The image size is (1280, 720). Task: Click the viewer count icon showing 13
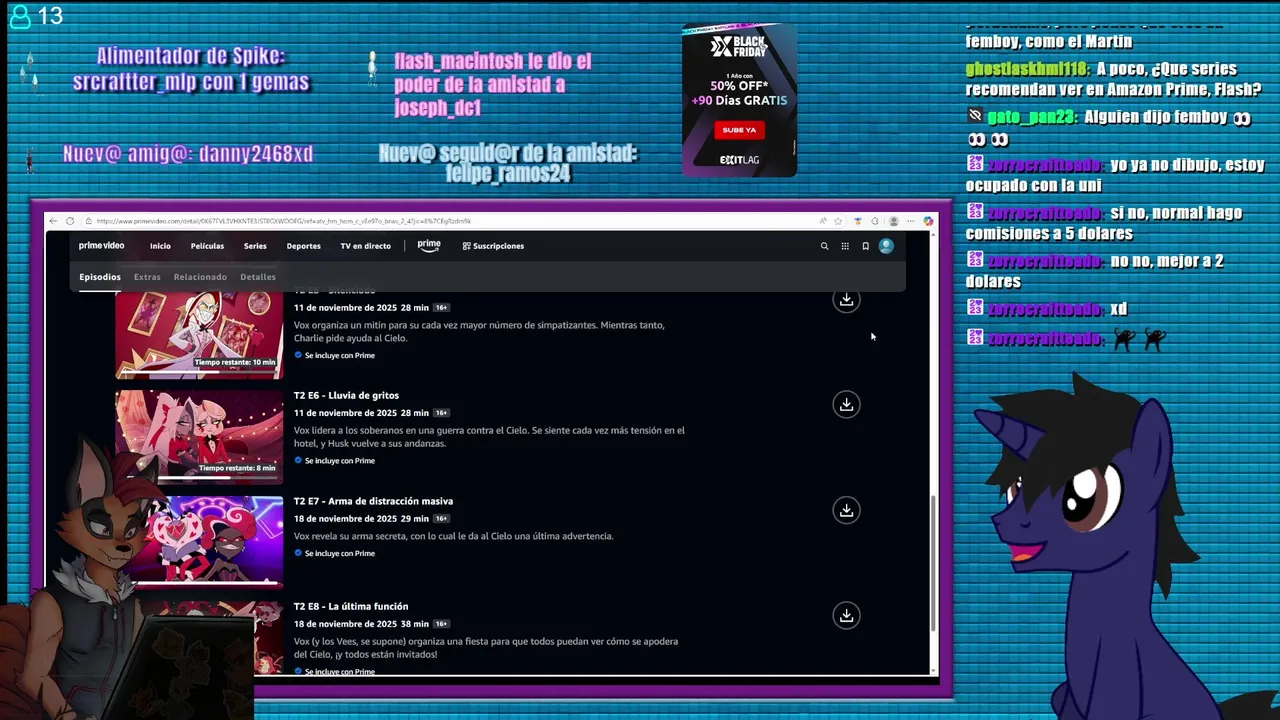pyautogui.click(x=20, y=17)
